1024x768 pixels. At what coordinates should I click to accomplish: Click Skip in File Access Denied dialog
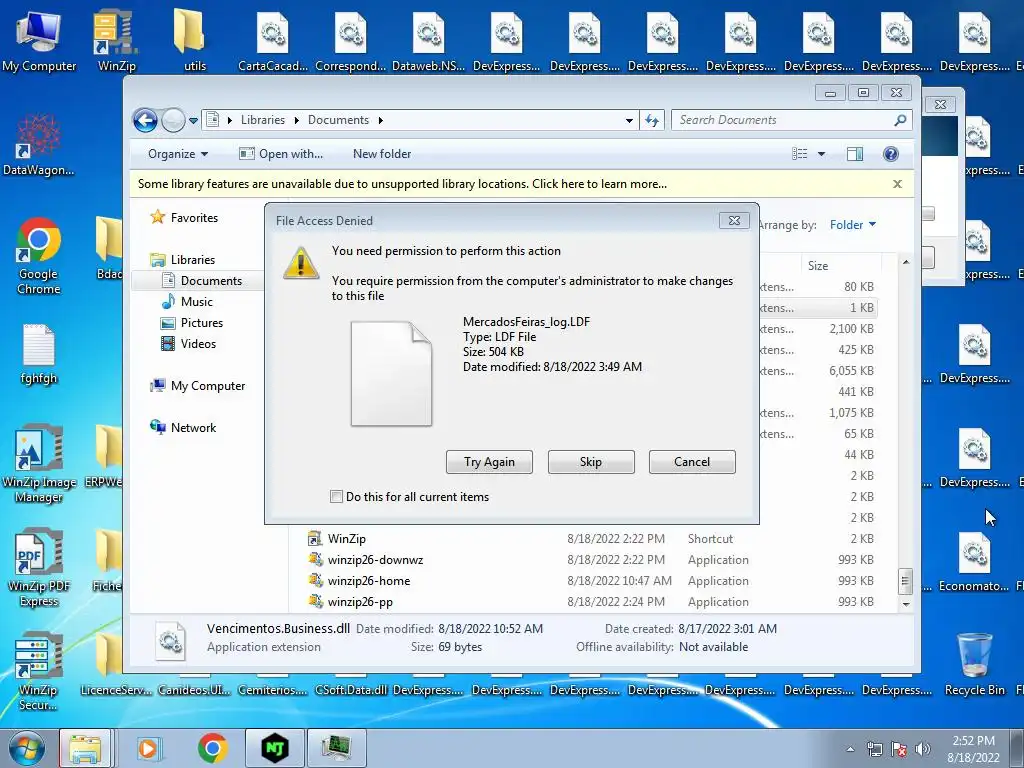(x=591, y=462)
